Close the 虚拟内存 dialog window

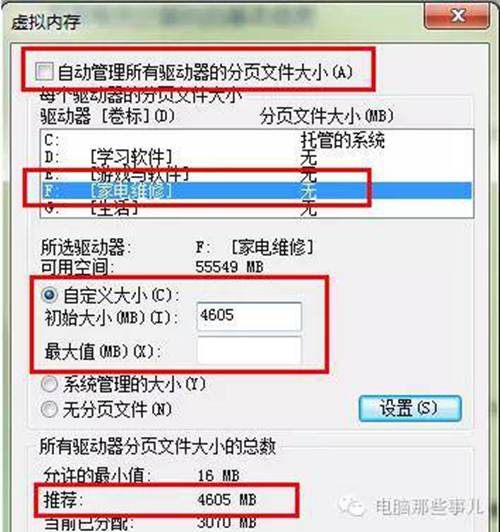pyautogui.click(x=457, y=16)
